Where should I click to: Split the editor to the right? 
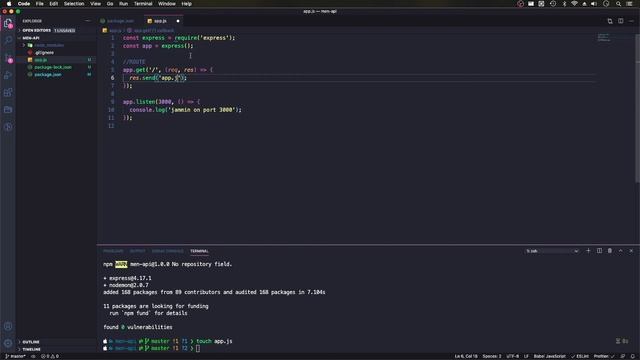(x=620, y=21)
